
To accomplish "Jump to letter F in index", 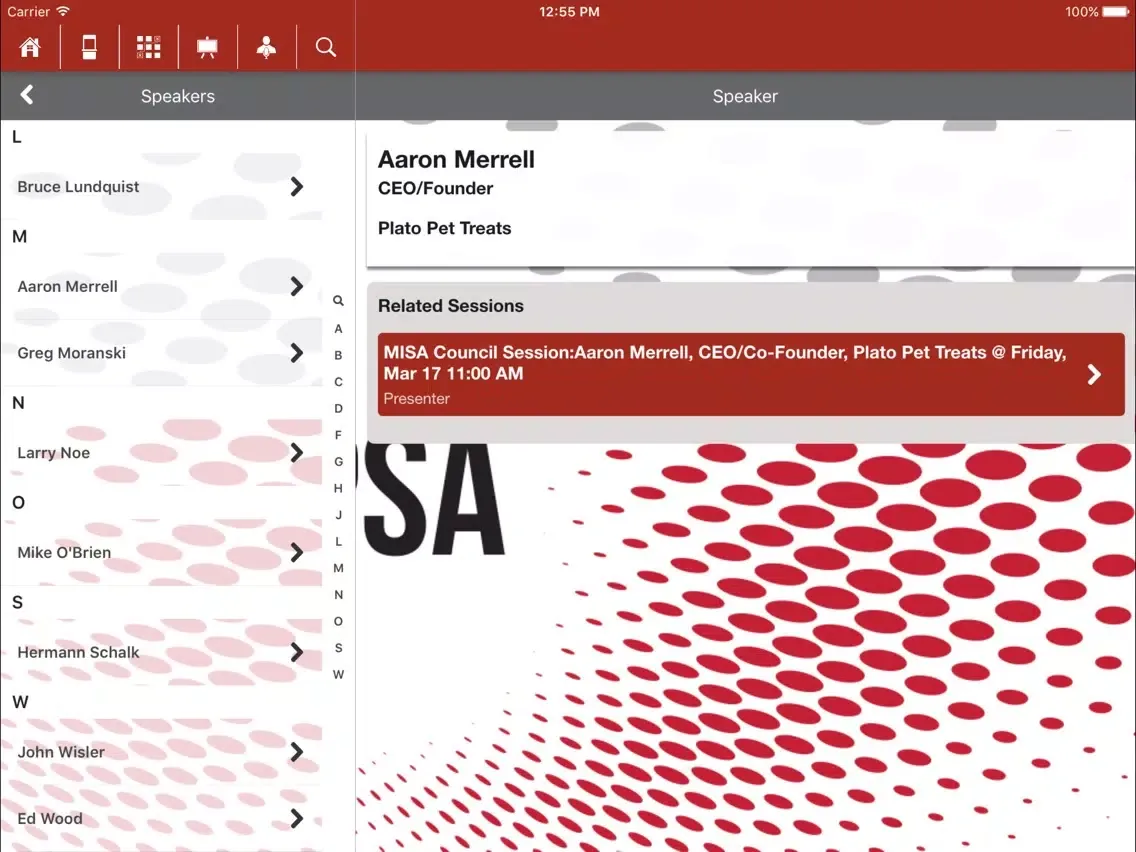I will point(338,435).
